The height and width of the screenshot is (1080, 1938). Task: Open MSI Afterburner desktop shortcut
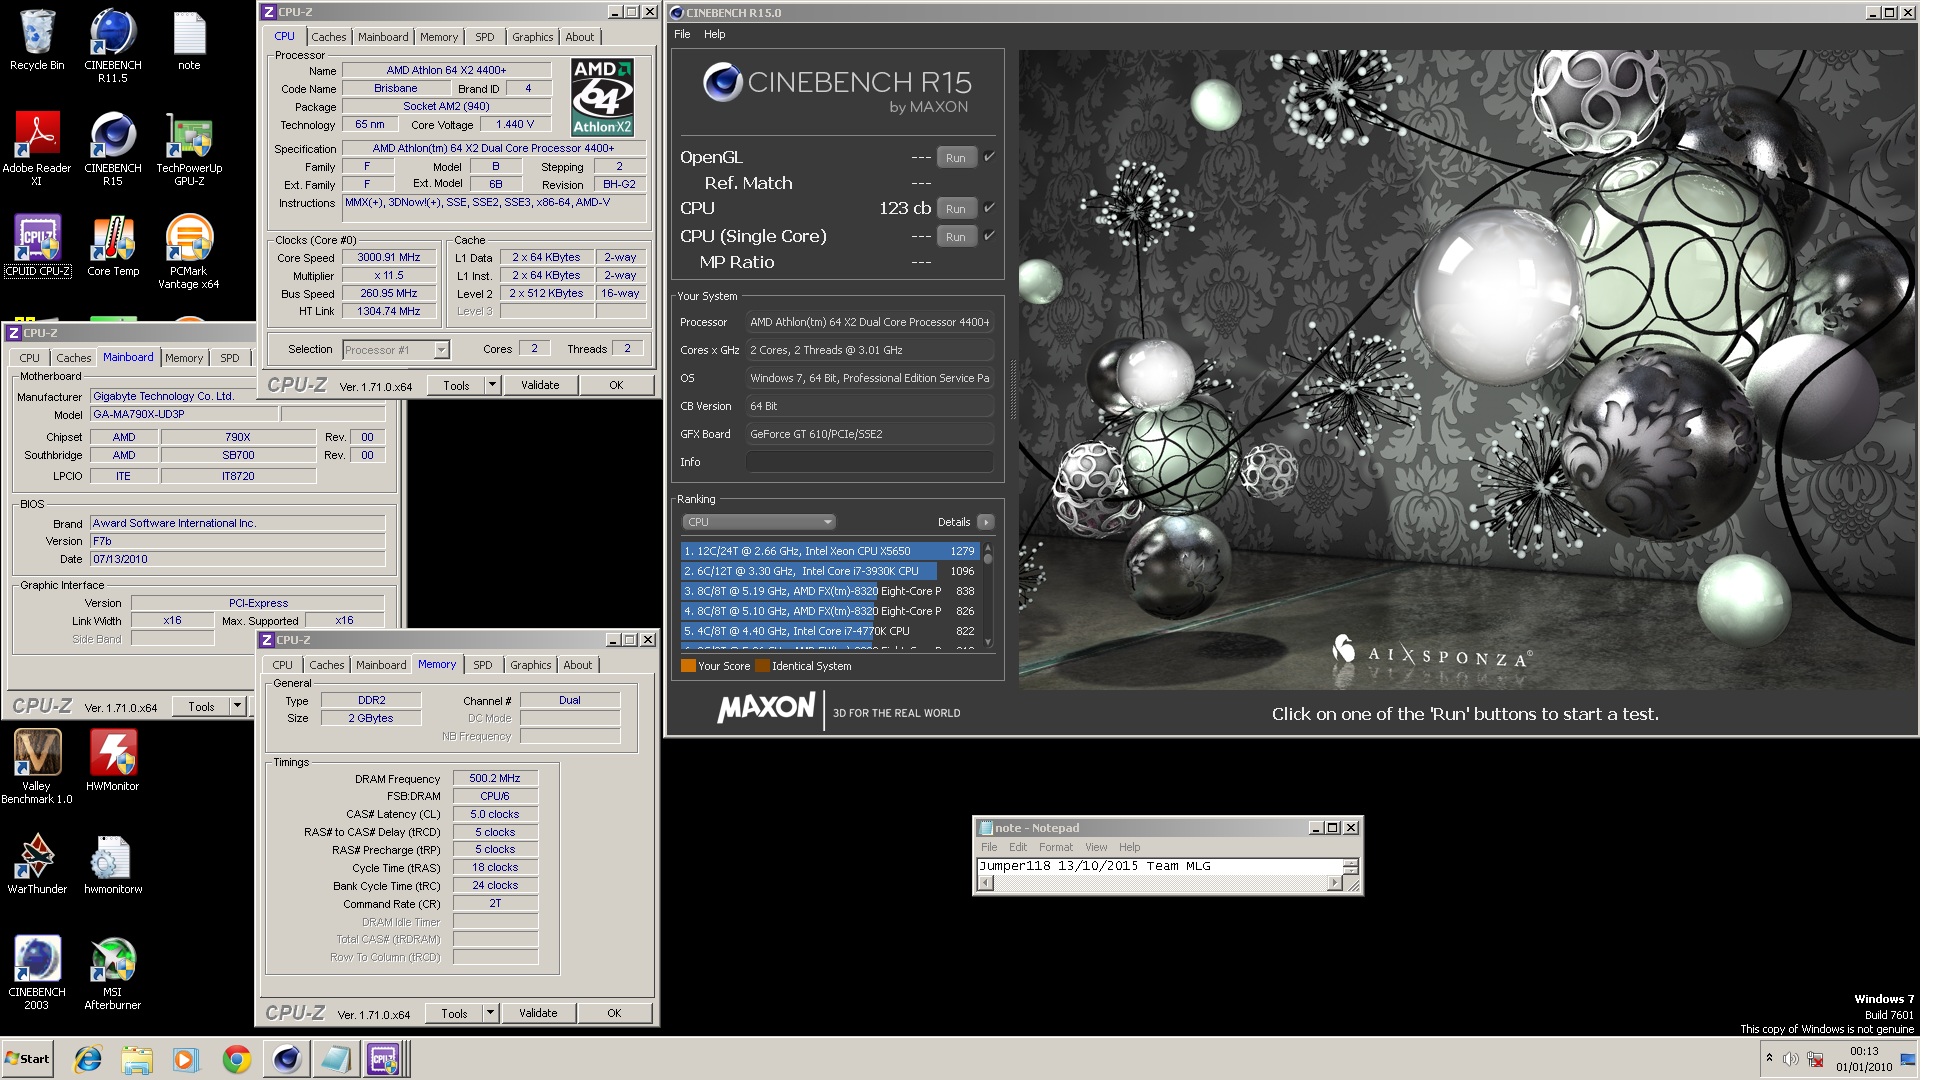(113, 973)
